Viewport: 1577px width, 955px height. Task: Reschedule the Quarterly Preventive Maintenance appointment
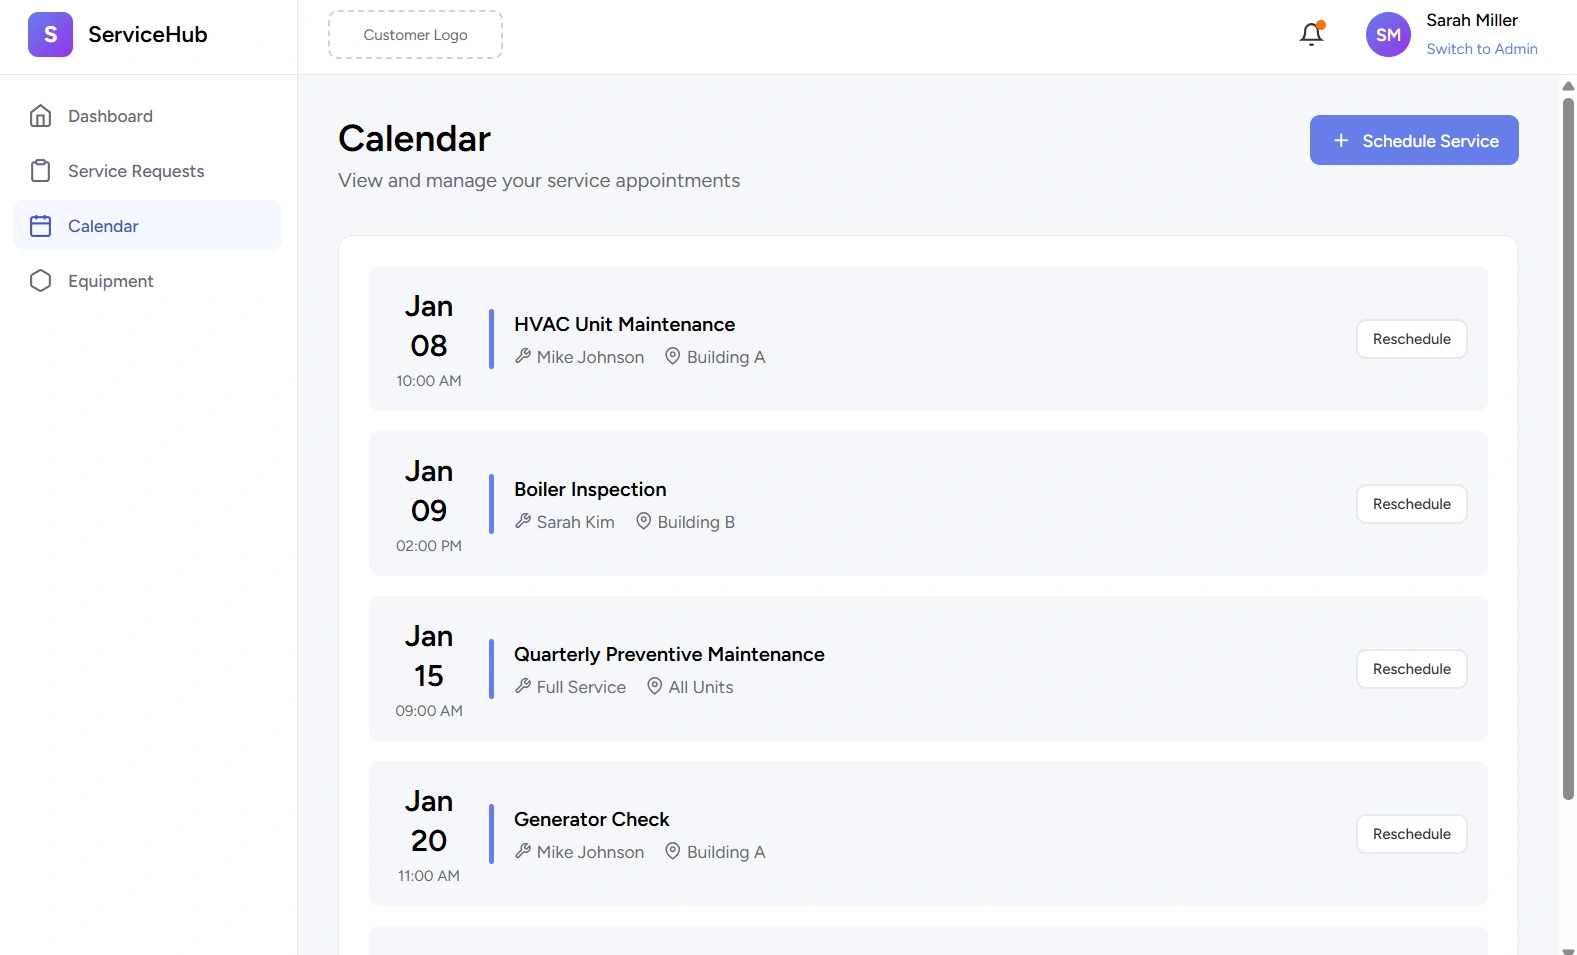point(1411,669)
